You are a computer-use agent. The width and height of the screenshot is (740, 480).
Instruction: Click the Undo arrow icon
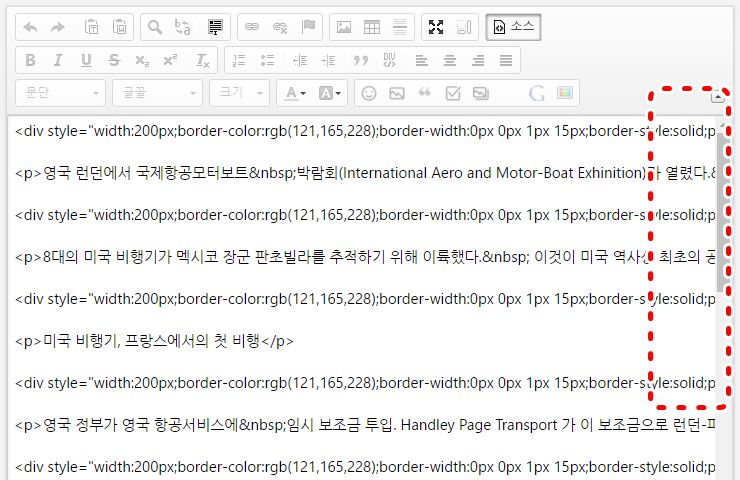(30, 27)
